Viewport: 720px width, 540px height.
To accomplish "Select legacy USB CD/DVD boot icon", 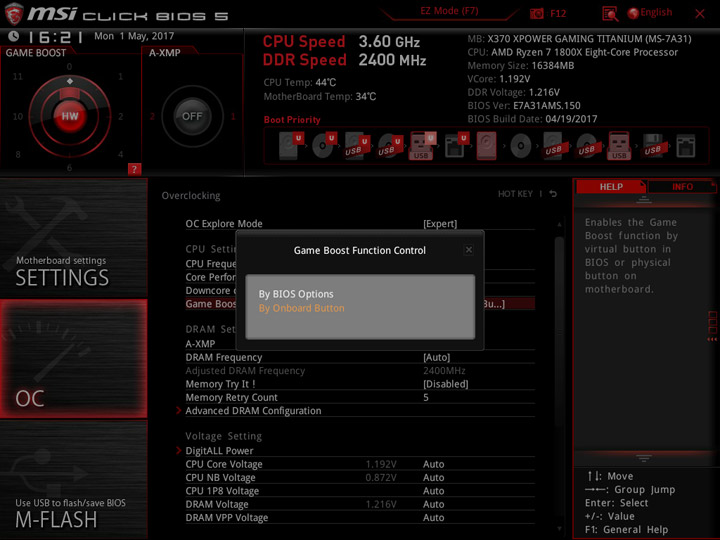I will point(587,146).
